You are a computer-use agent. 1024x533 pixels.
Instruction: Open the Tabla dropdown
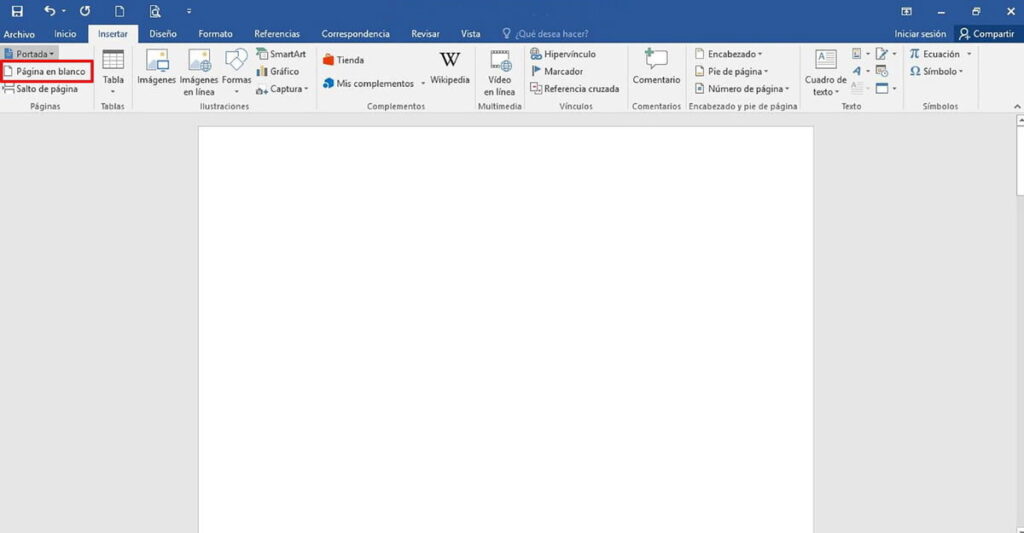coord(113,71)
